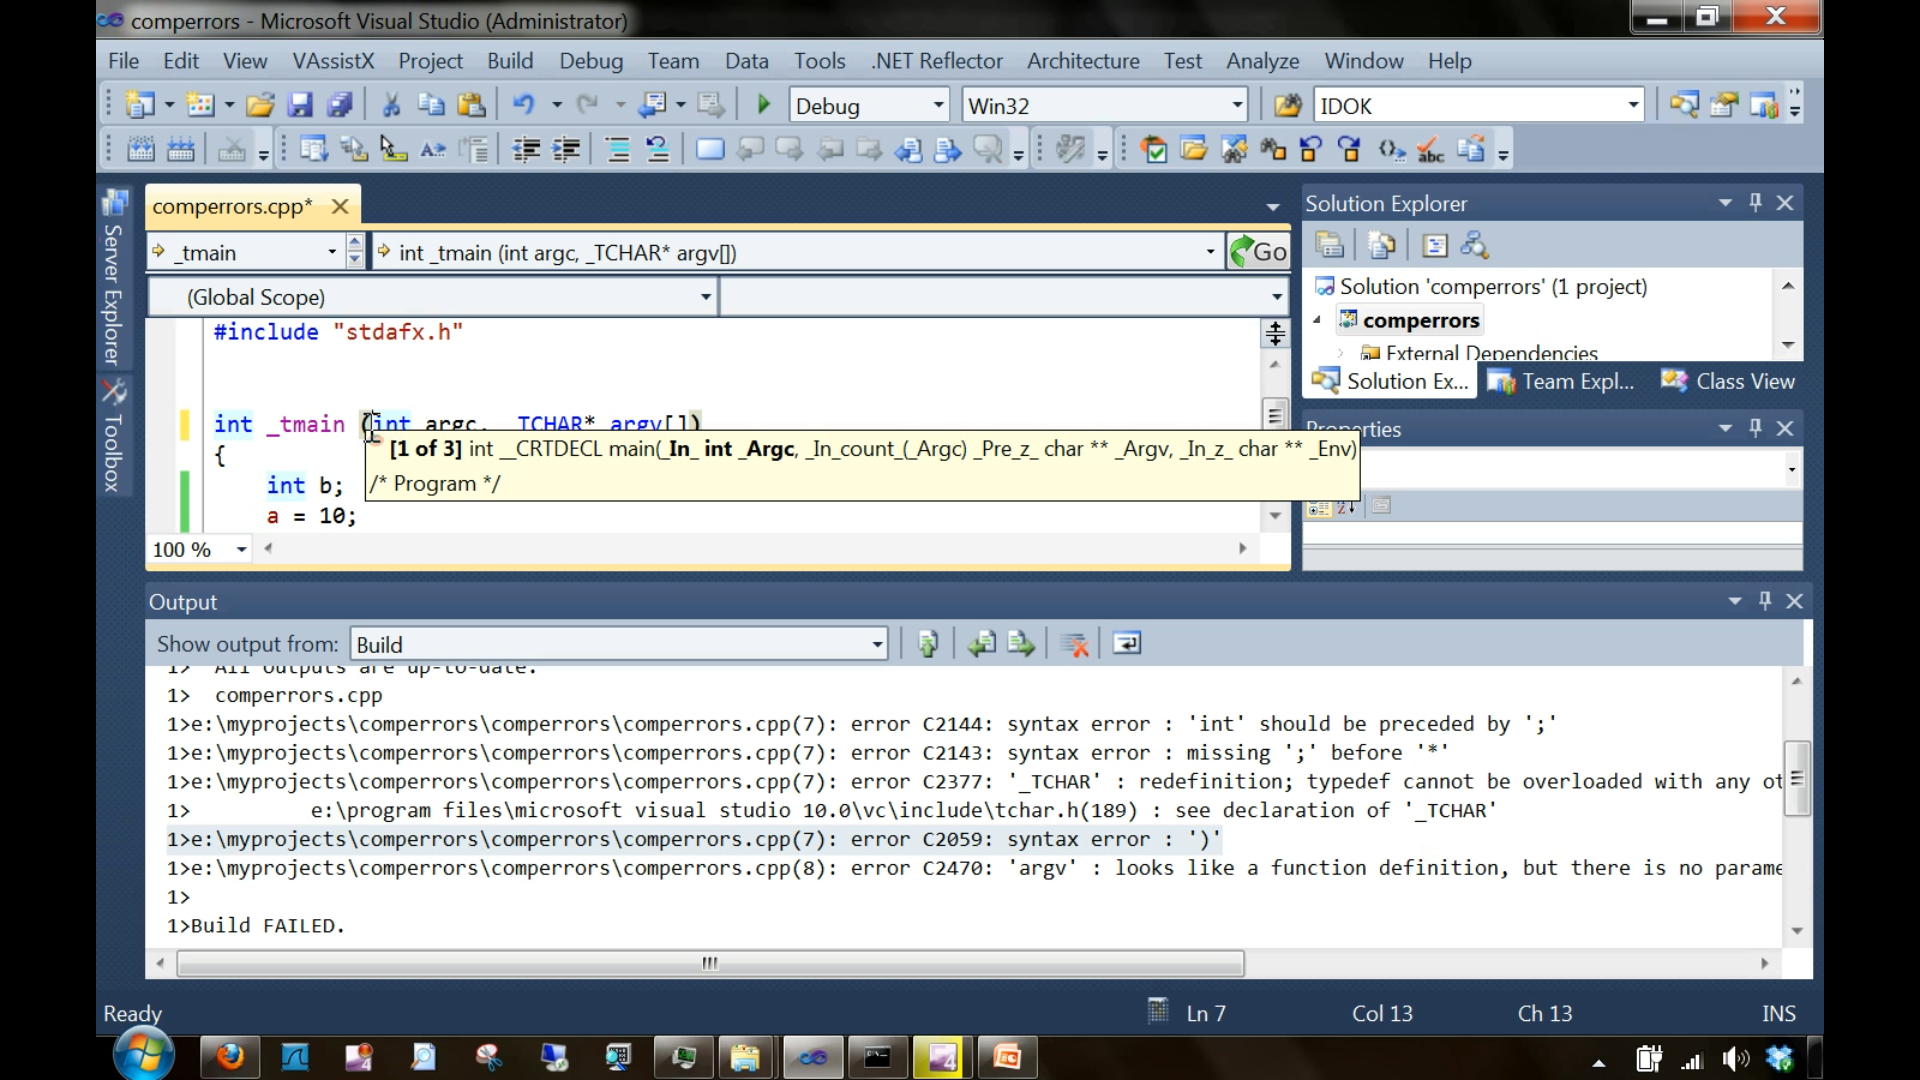Clear All output messages in Output pane
The height and width of the screenshot is (1080, 1920).
(1075, 643)
